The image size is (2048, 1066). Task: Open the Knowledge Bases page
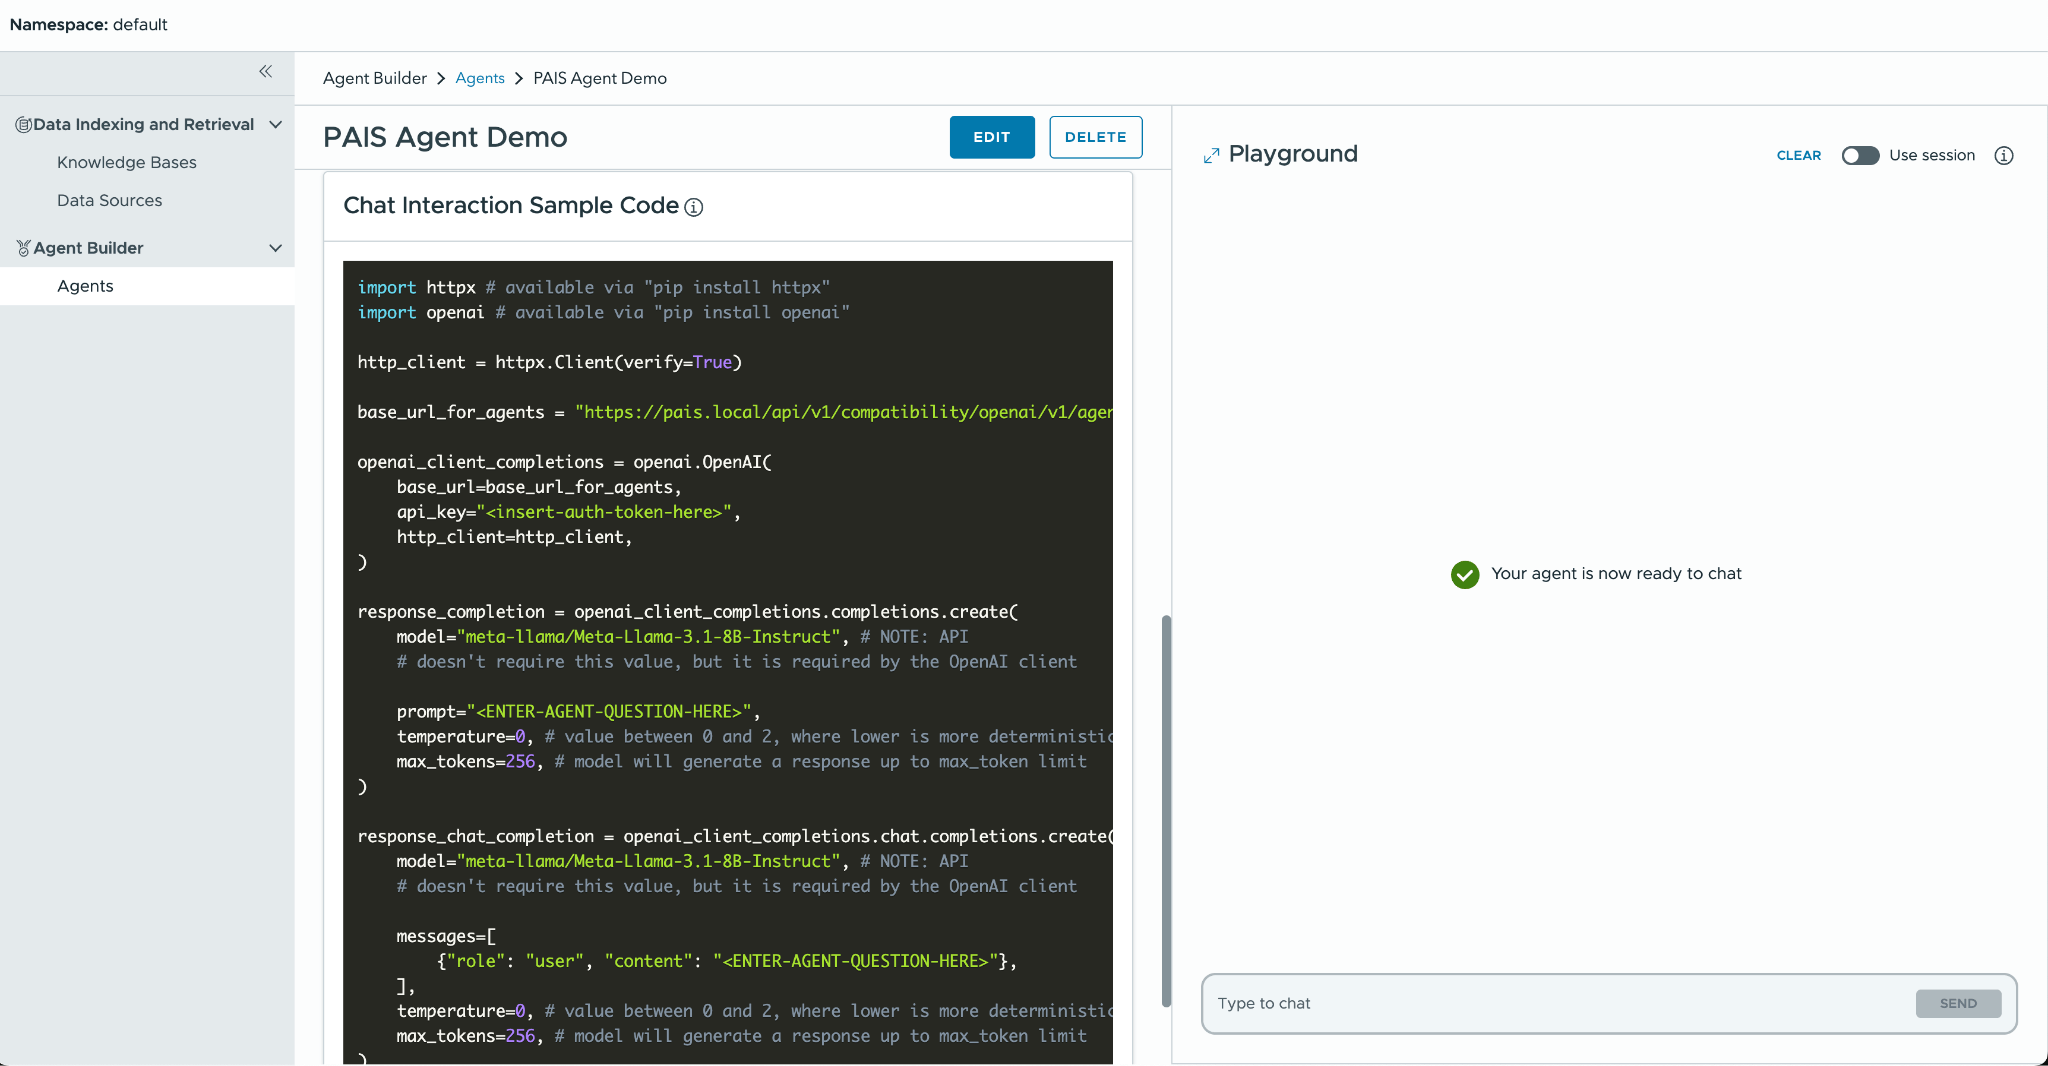coord(126,162)
